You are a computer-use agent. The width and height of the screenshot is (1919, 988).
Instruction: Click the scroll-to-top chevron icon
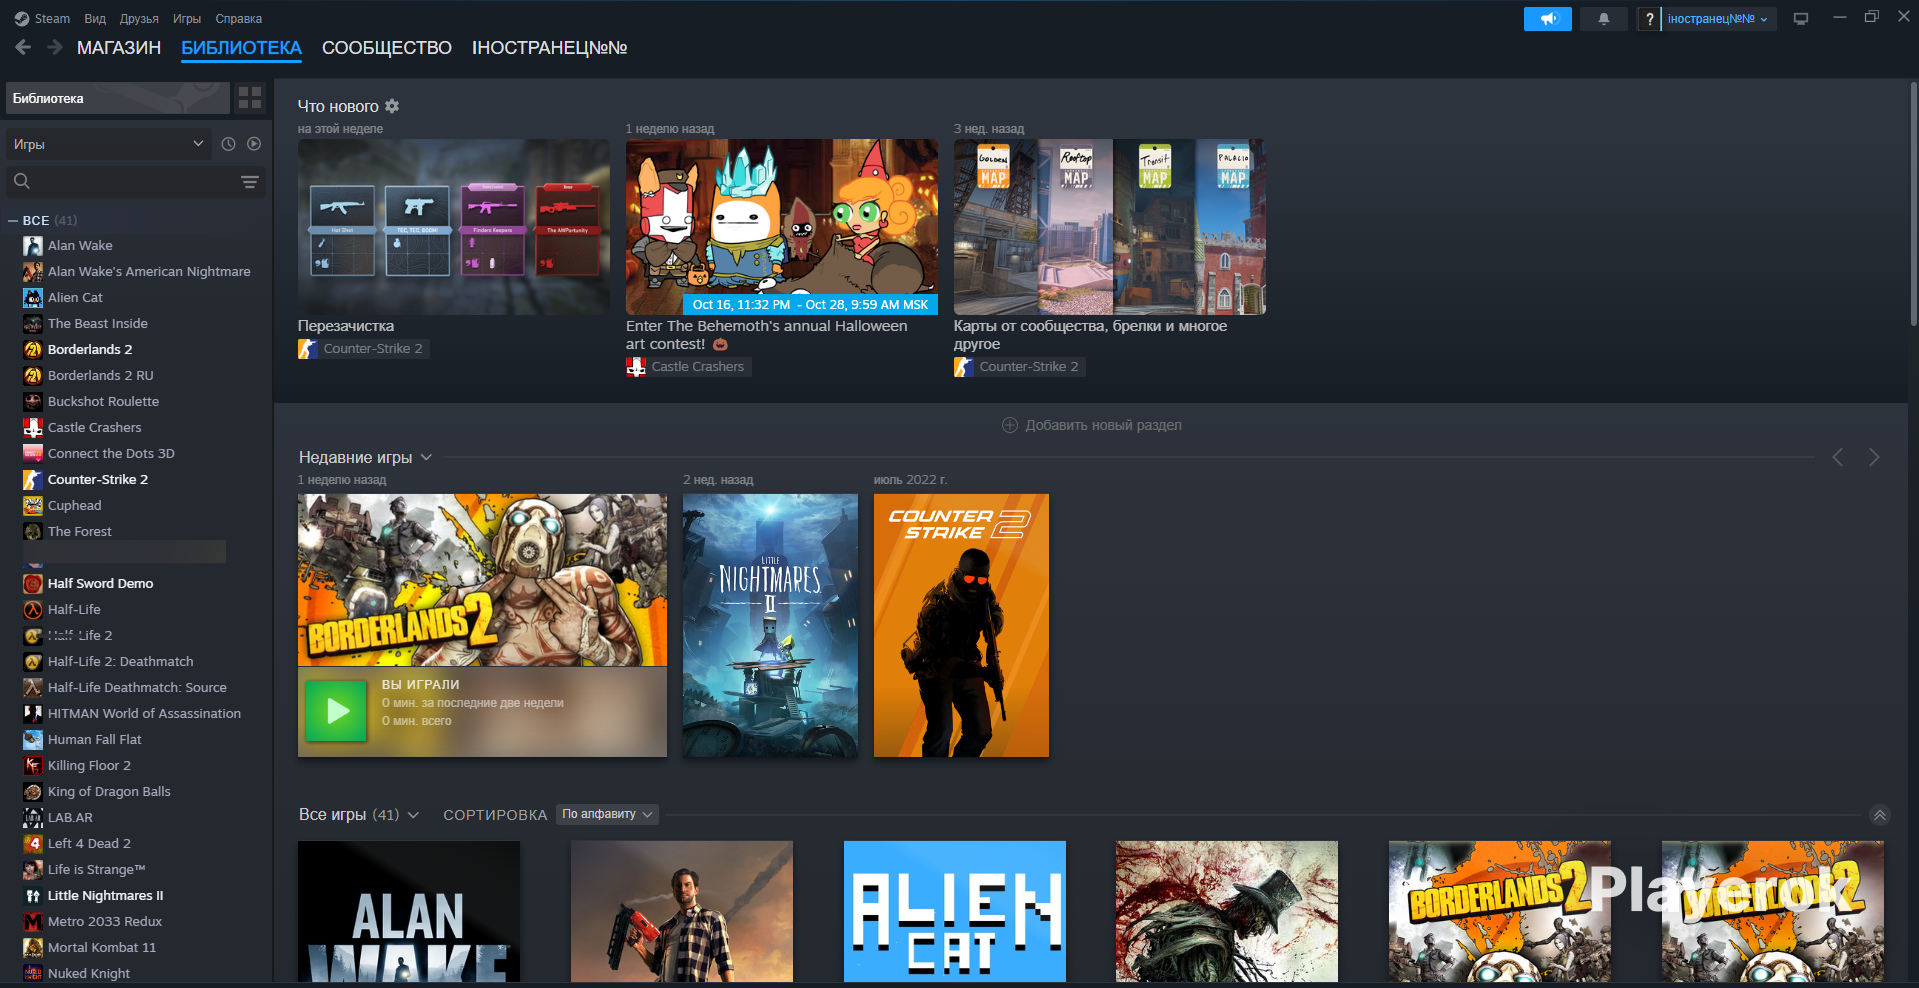pyautogui.click(x=1880, y=815)
